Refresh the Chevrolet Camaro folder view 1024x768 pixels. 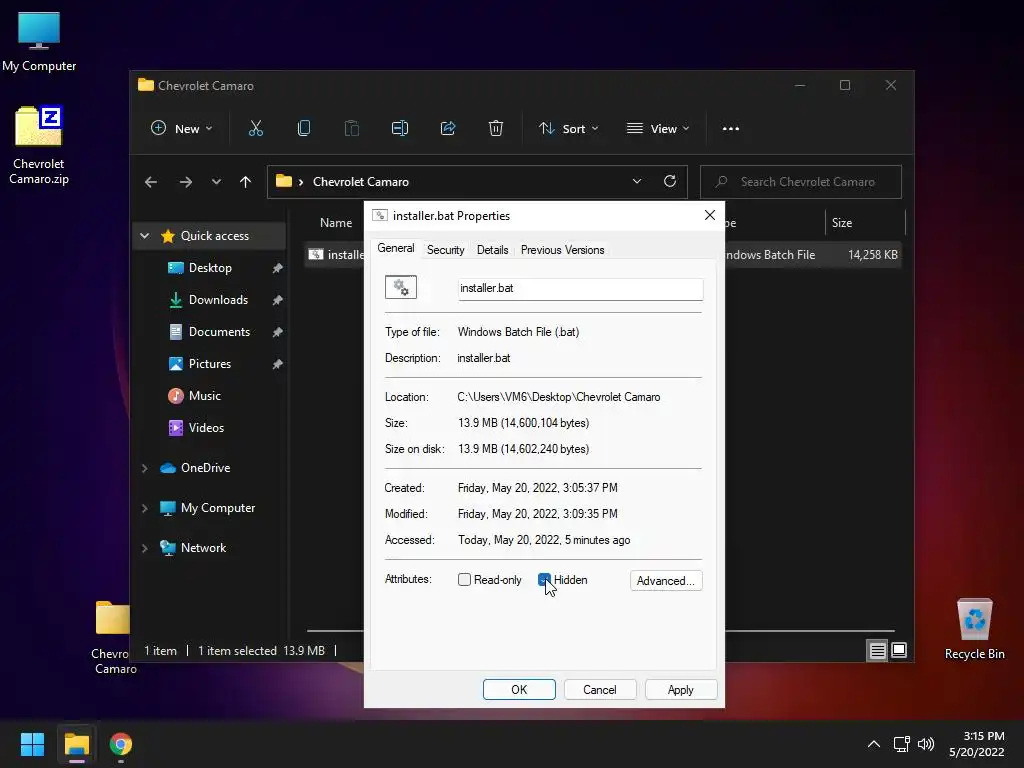click(670, 182)
